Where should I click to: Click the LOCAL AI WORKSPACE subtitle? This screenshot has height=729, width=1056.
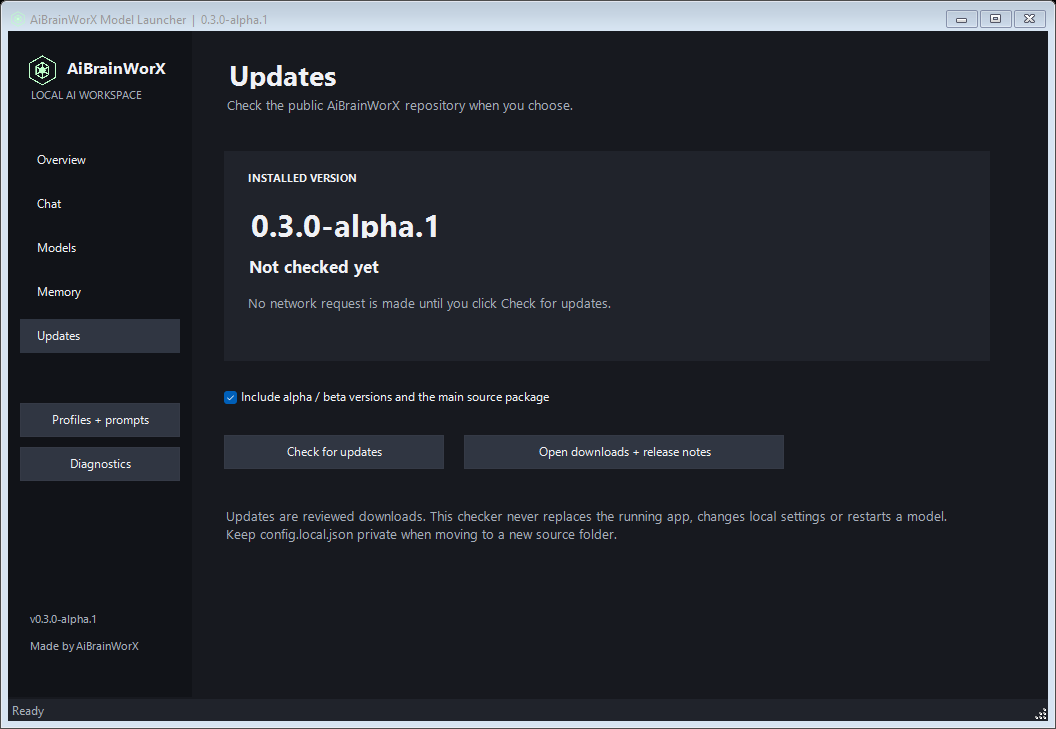[x=86, y=95]
